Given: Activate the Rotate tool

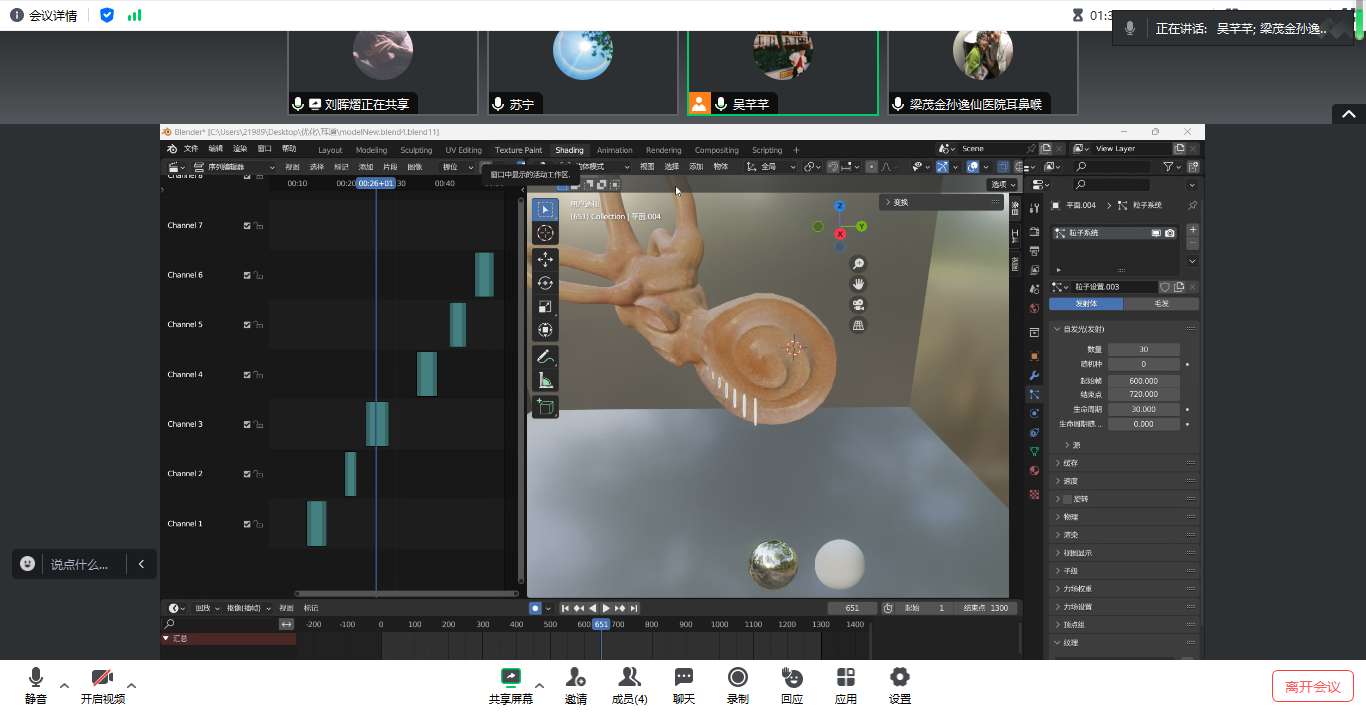Looking at the screenshot, I should point(545,283).
